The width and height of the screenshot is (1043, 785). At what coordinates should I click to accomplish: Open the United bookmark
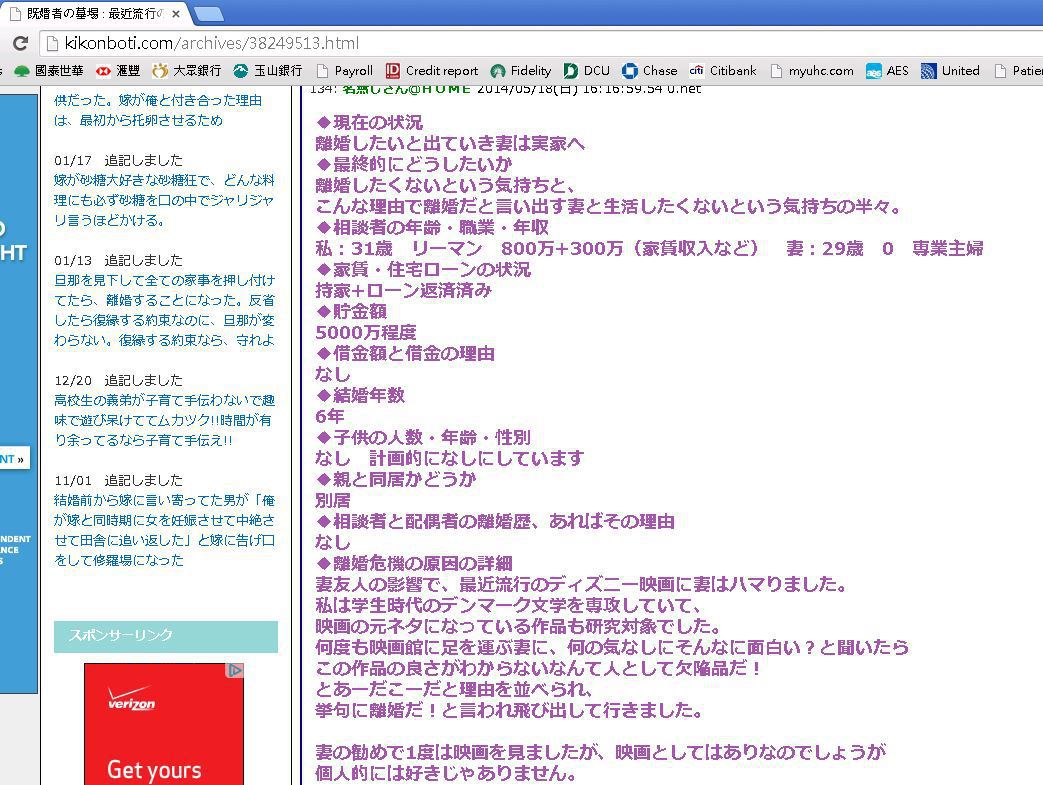click(951, 71)
